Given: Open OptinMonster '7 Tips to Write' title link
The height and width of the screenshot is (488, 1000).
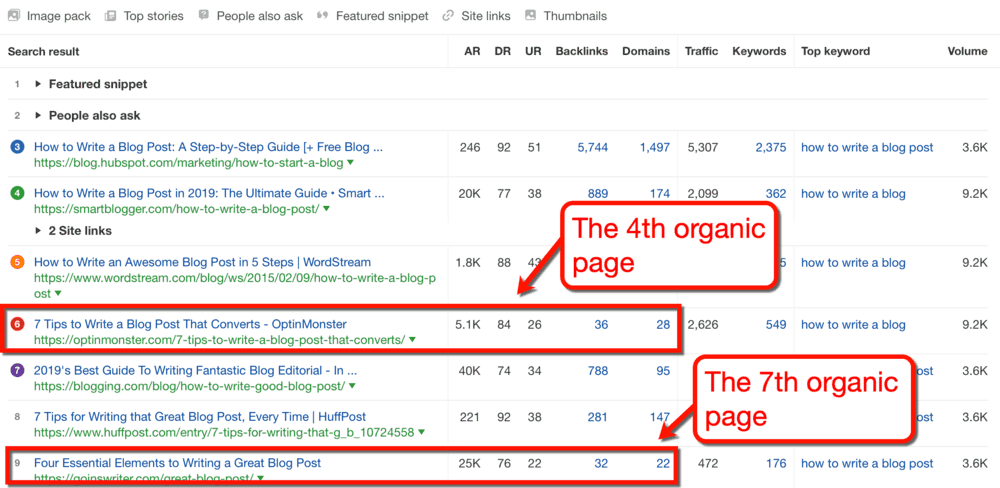Looking at the screenshot, I should tap(190, 325).
